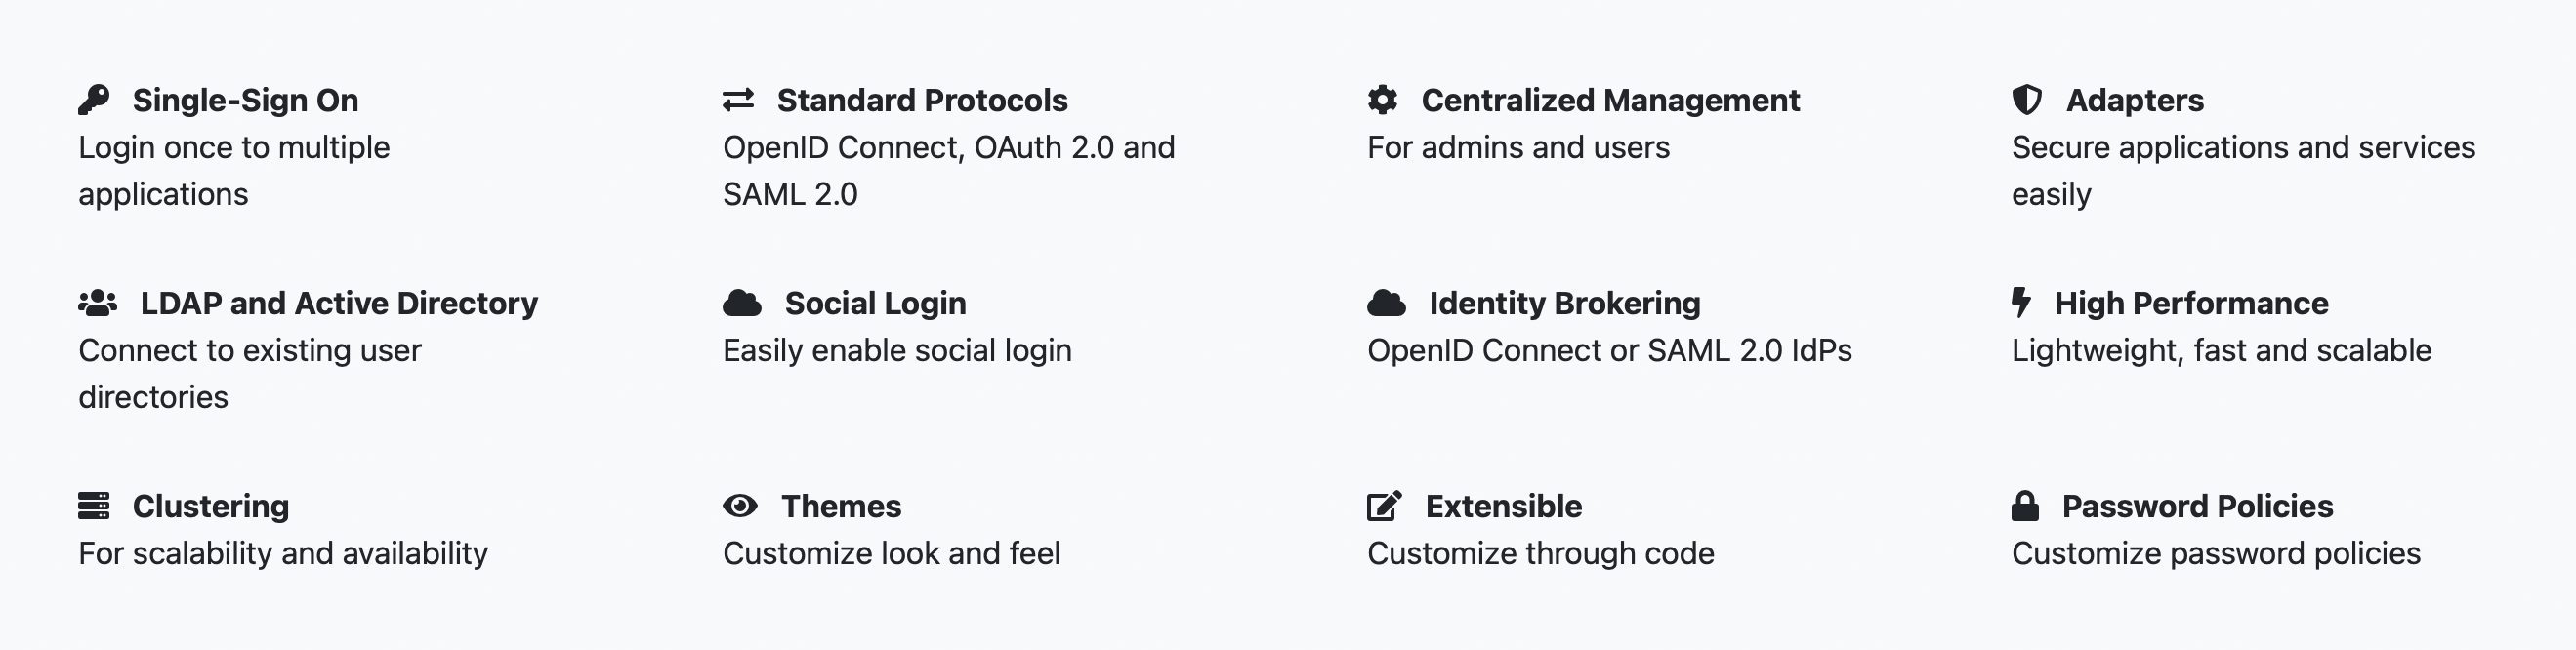Click the server stack Clustering icon

pyautogui.click(x=94, y=506)
